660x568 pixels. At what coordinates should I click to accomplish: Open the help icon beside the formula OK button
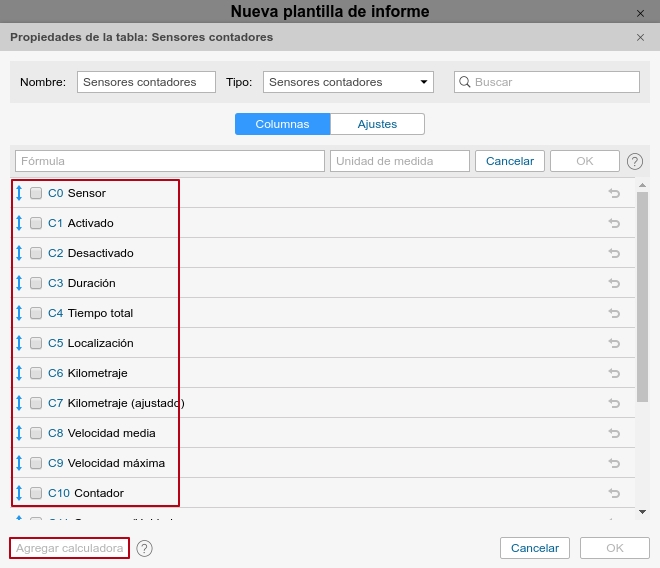[634, 161]
